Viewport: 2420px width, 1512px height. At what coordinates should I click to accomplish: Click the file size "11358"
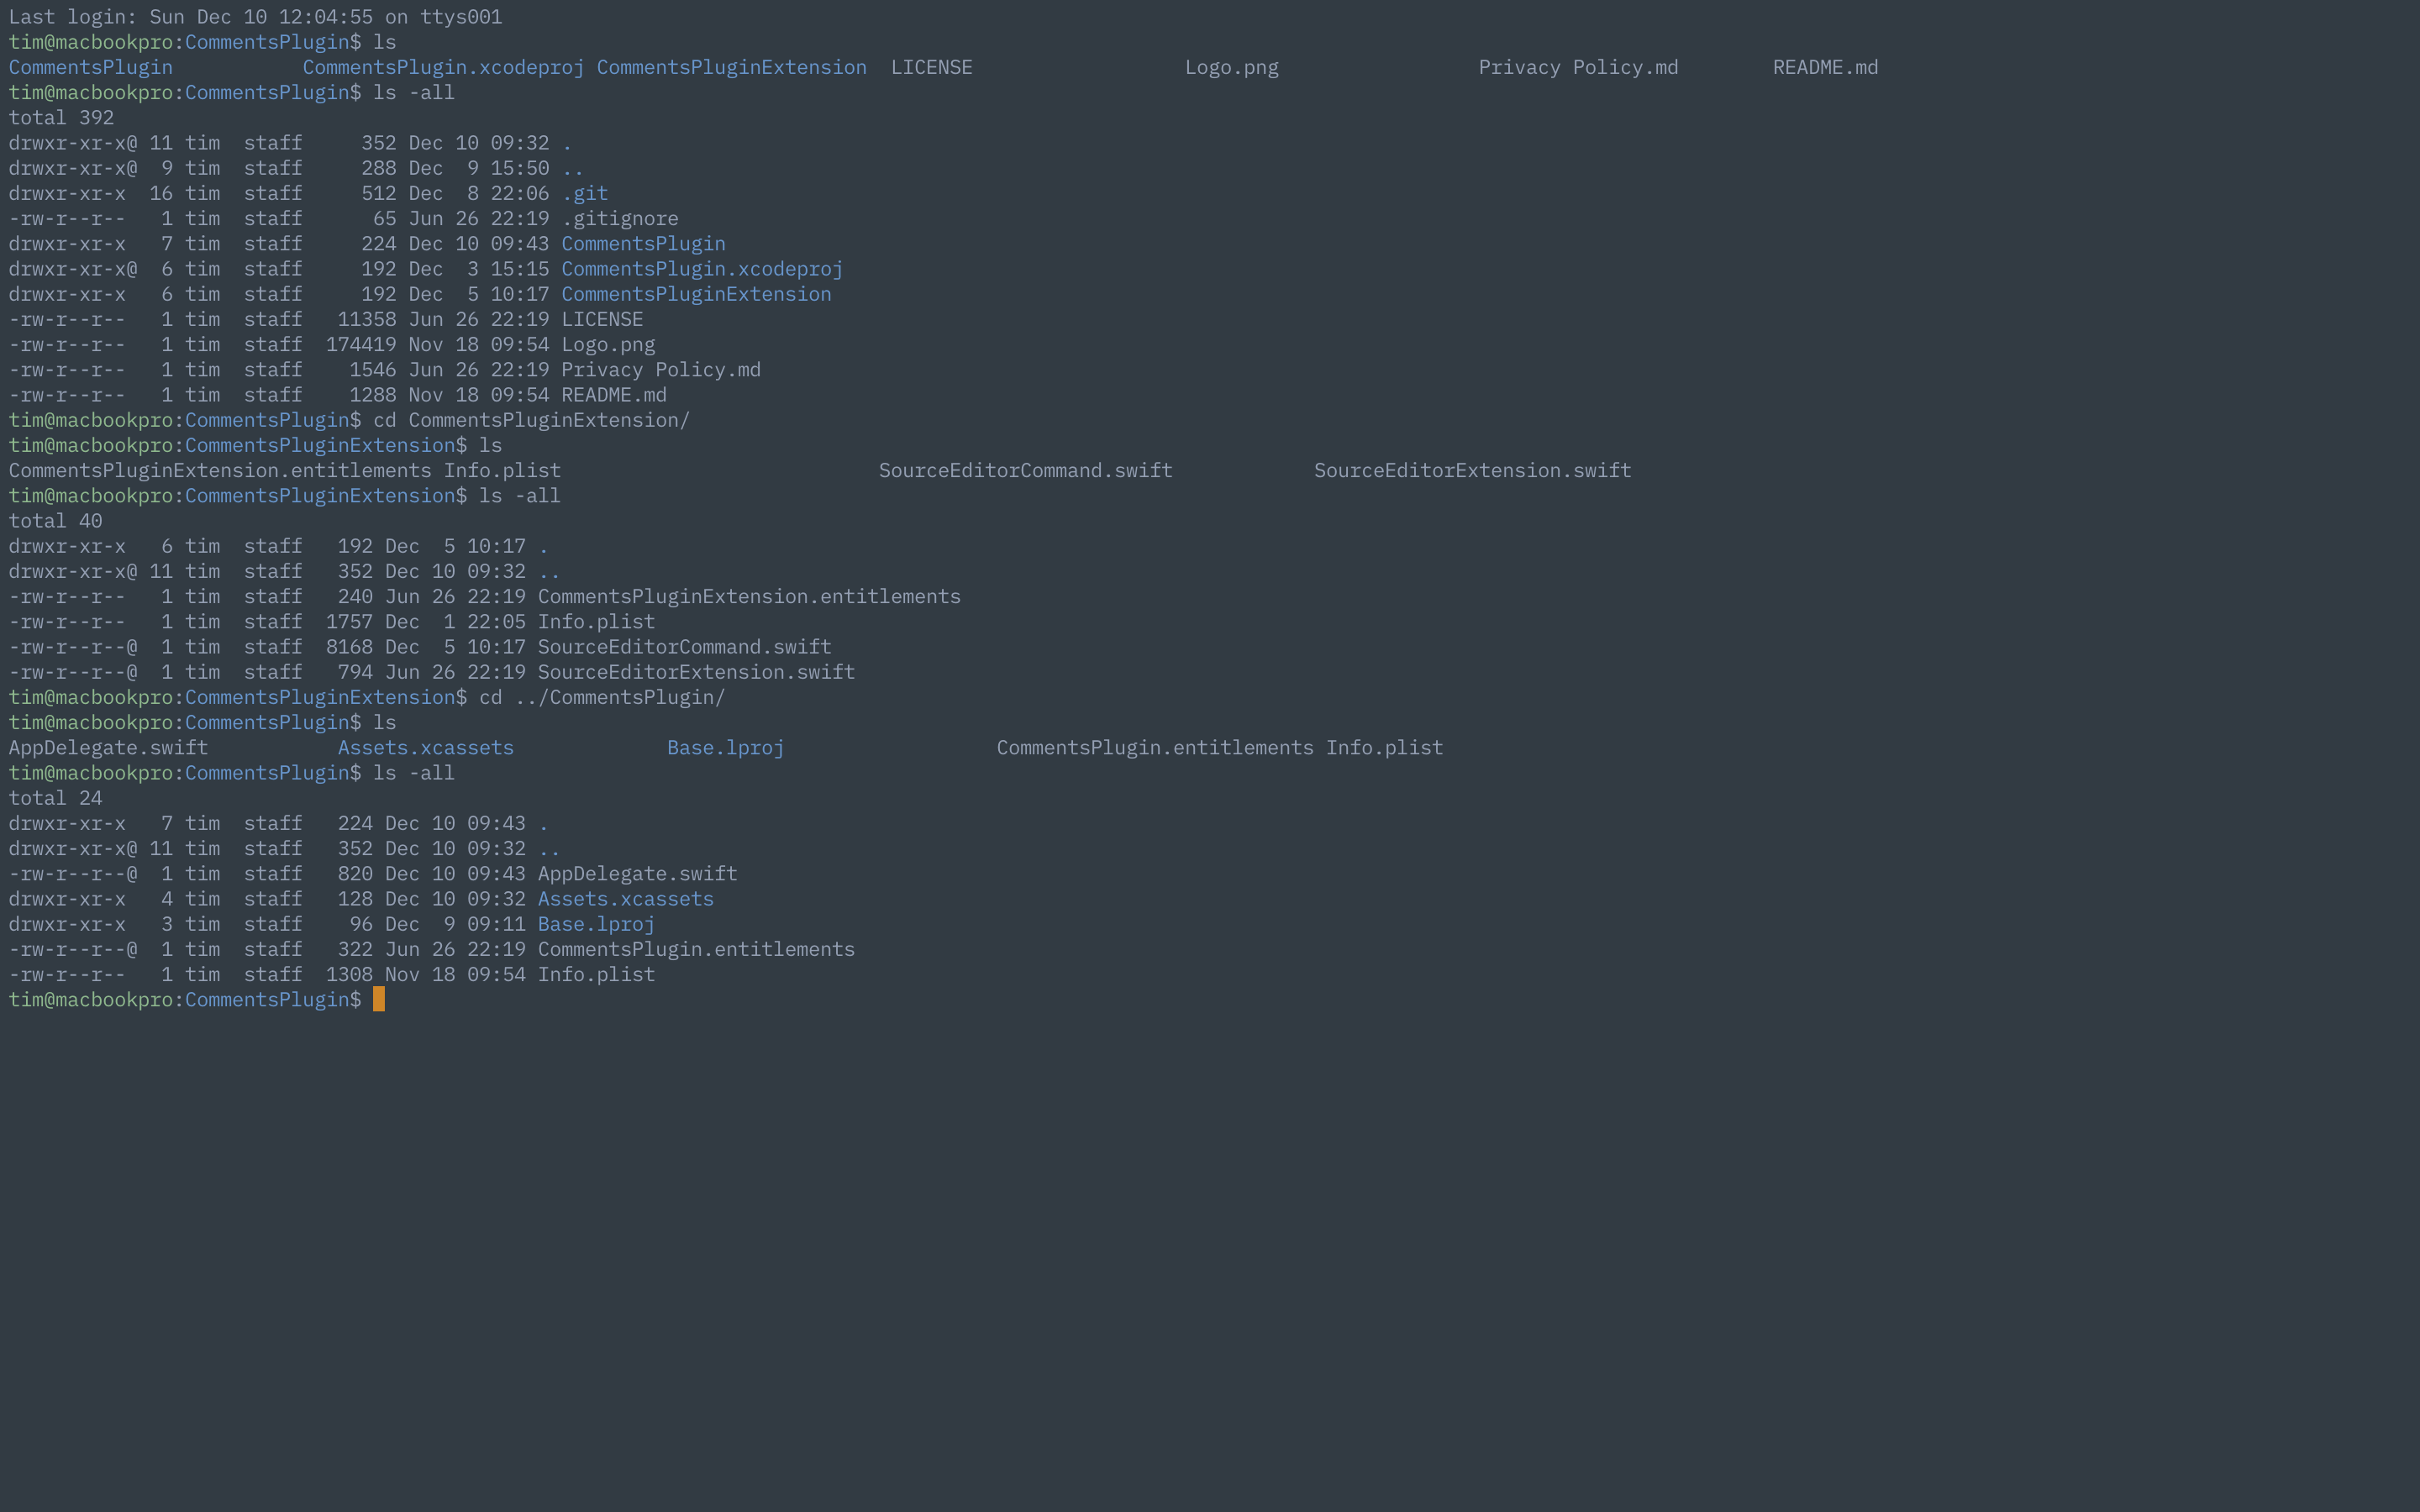click(367, 319)
